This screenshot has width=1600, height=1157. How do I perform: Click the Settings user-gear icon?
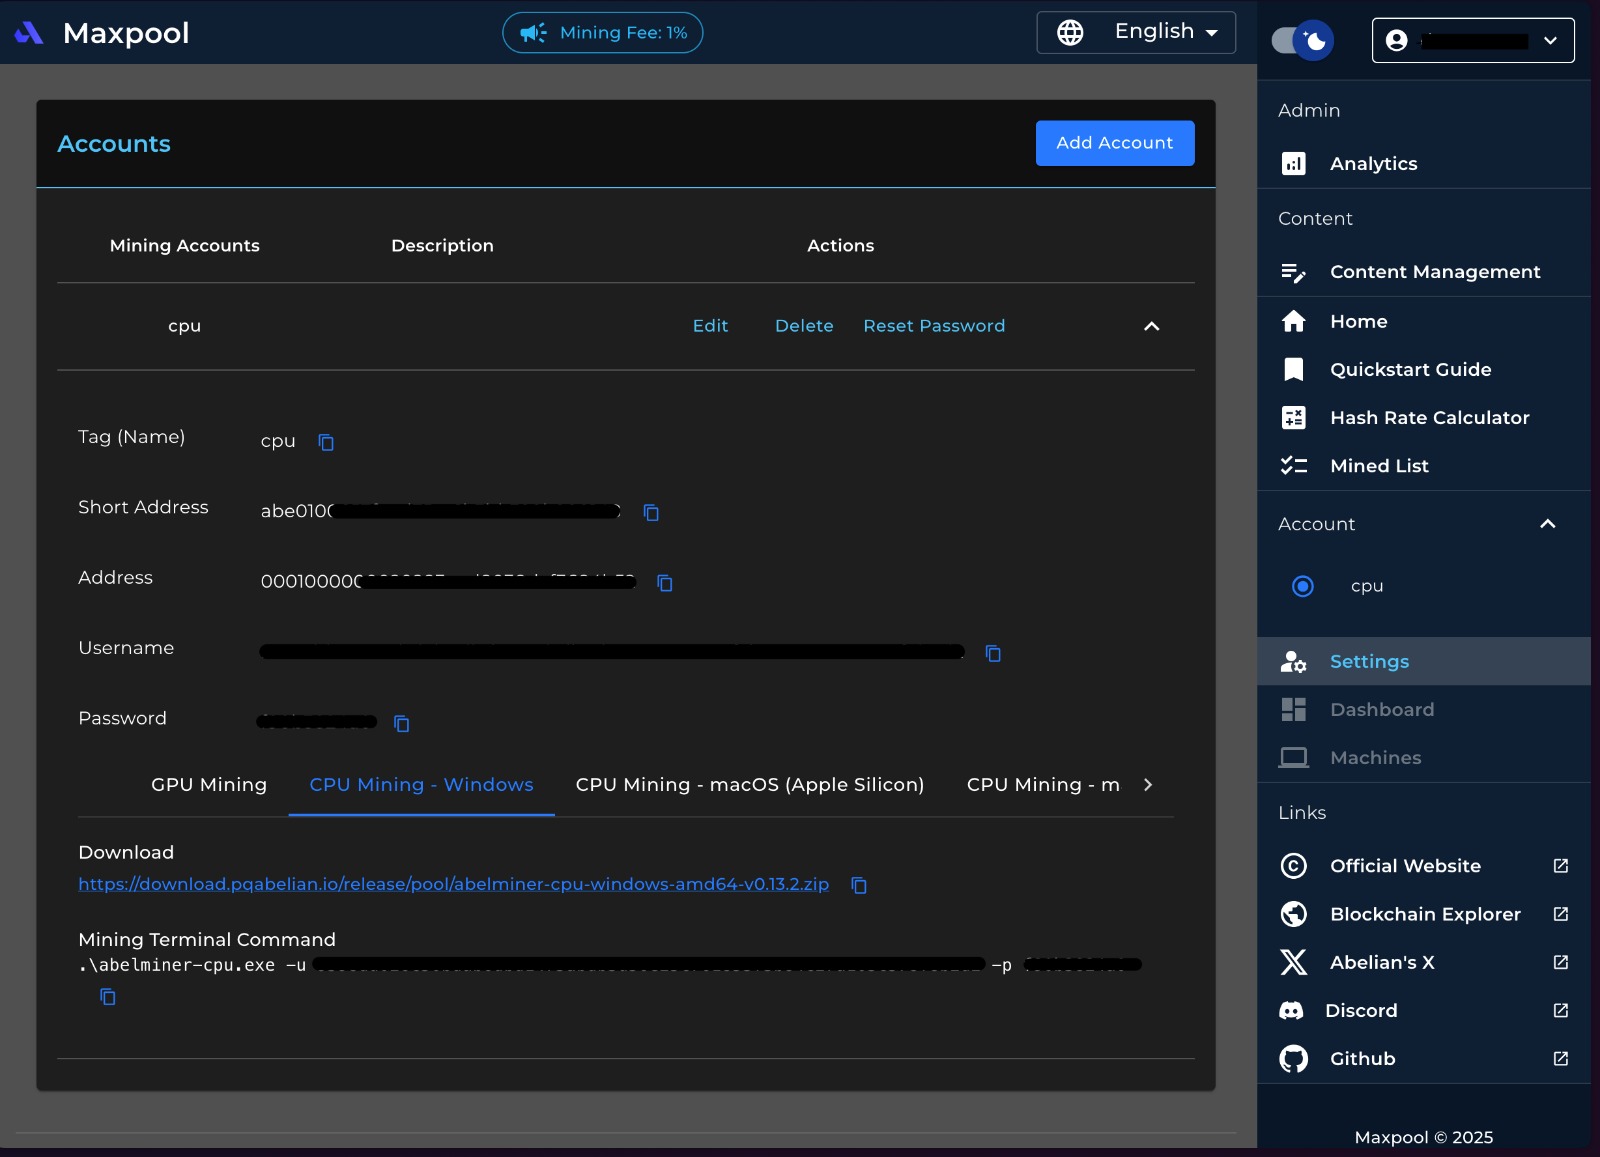point(1294,662)
